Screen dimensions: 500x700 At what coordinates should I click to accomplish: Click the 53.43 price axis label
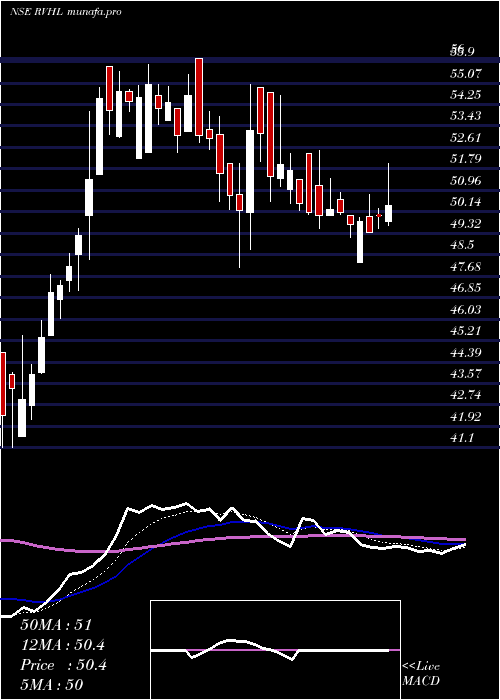click(467, 116)
